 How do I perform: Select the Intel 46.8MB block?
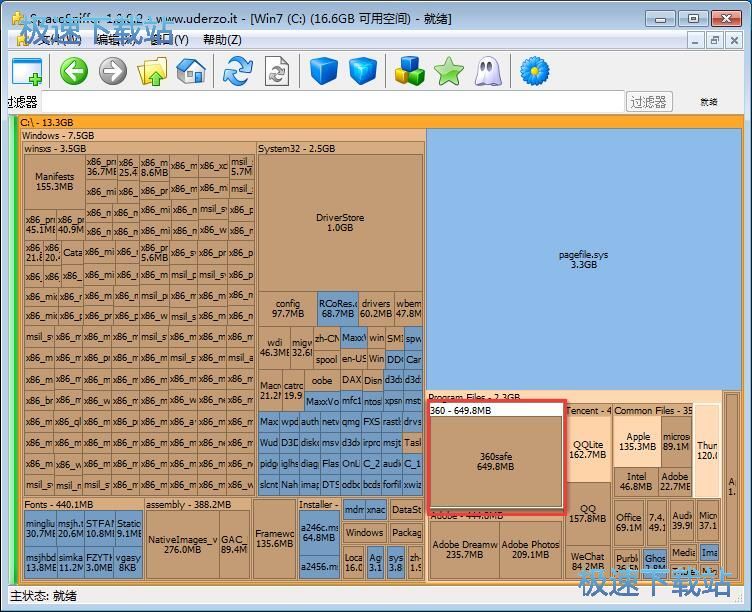[x=636, y=482]
